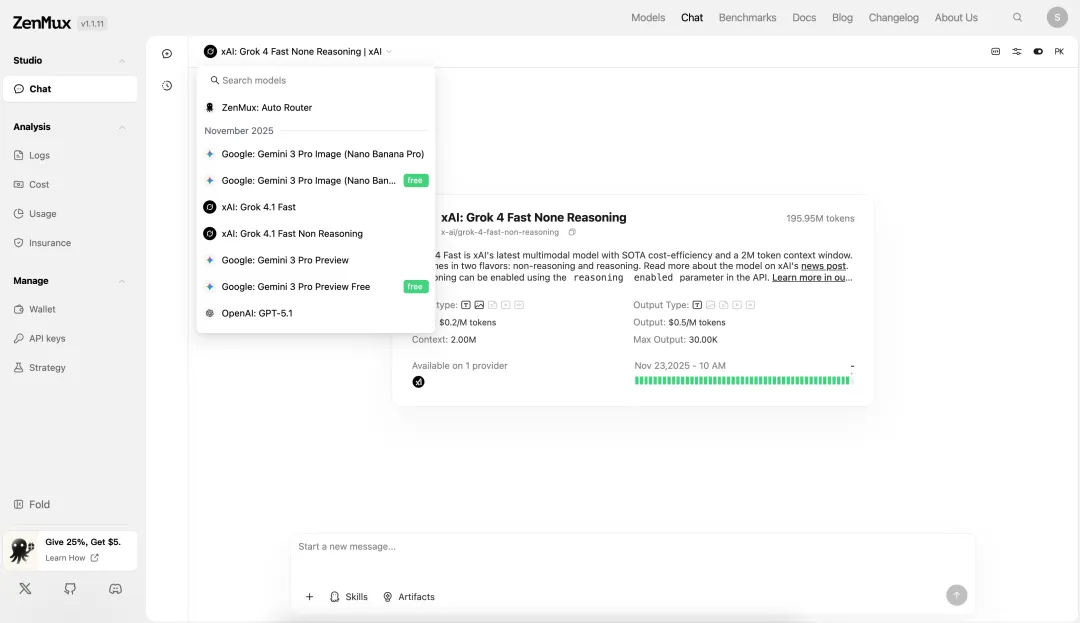Copy the x-ai/grok-4-fast-non-reasoning model ID

[572, 232]
